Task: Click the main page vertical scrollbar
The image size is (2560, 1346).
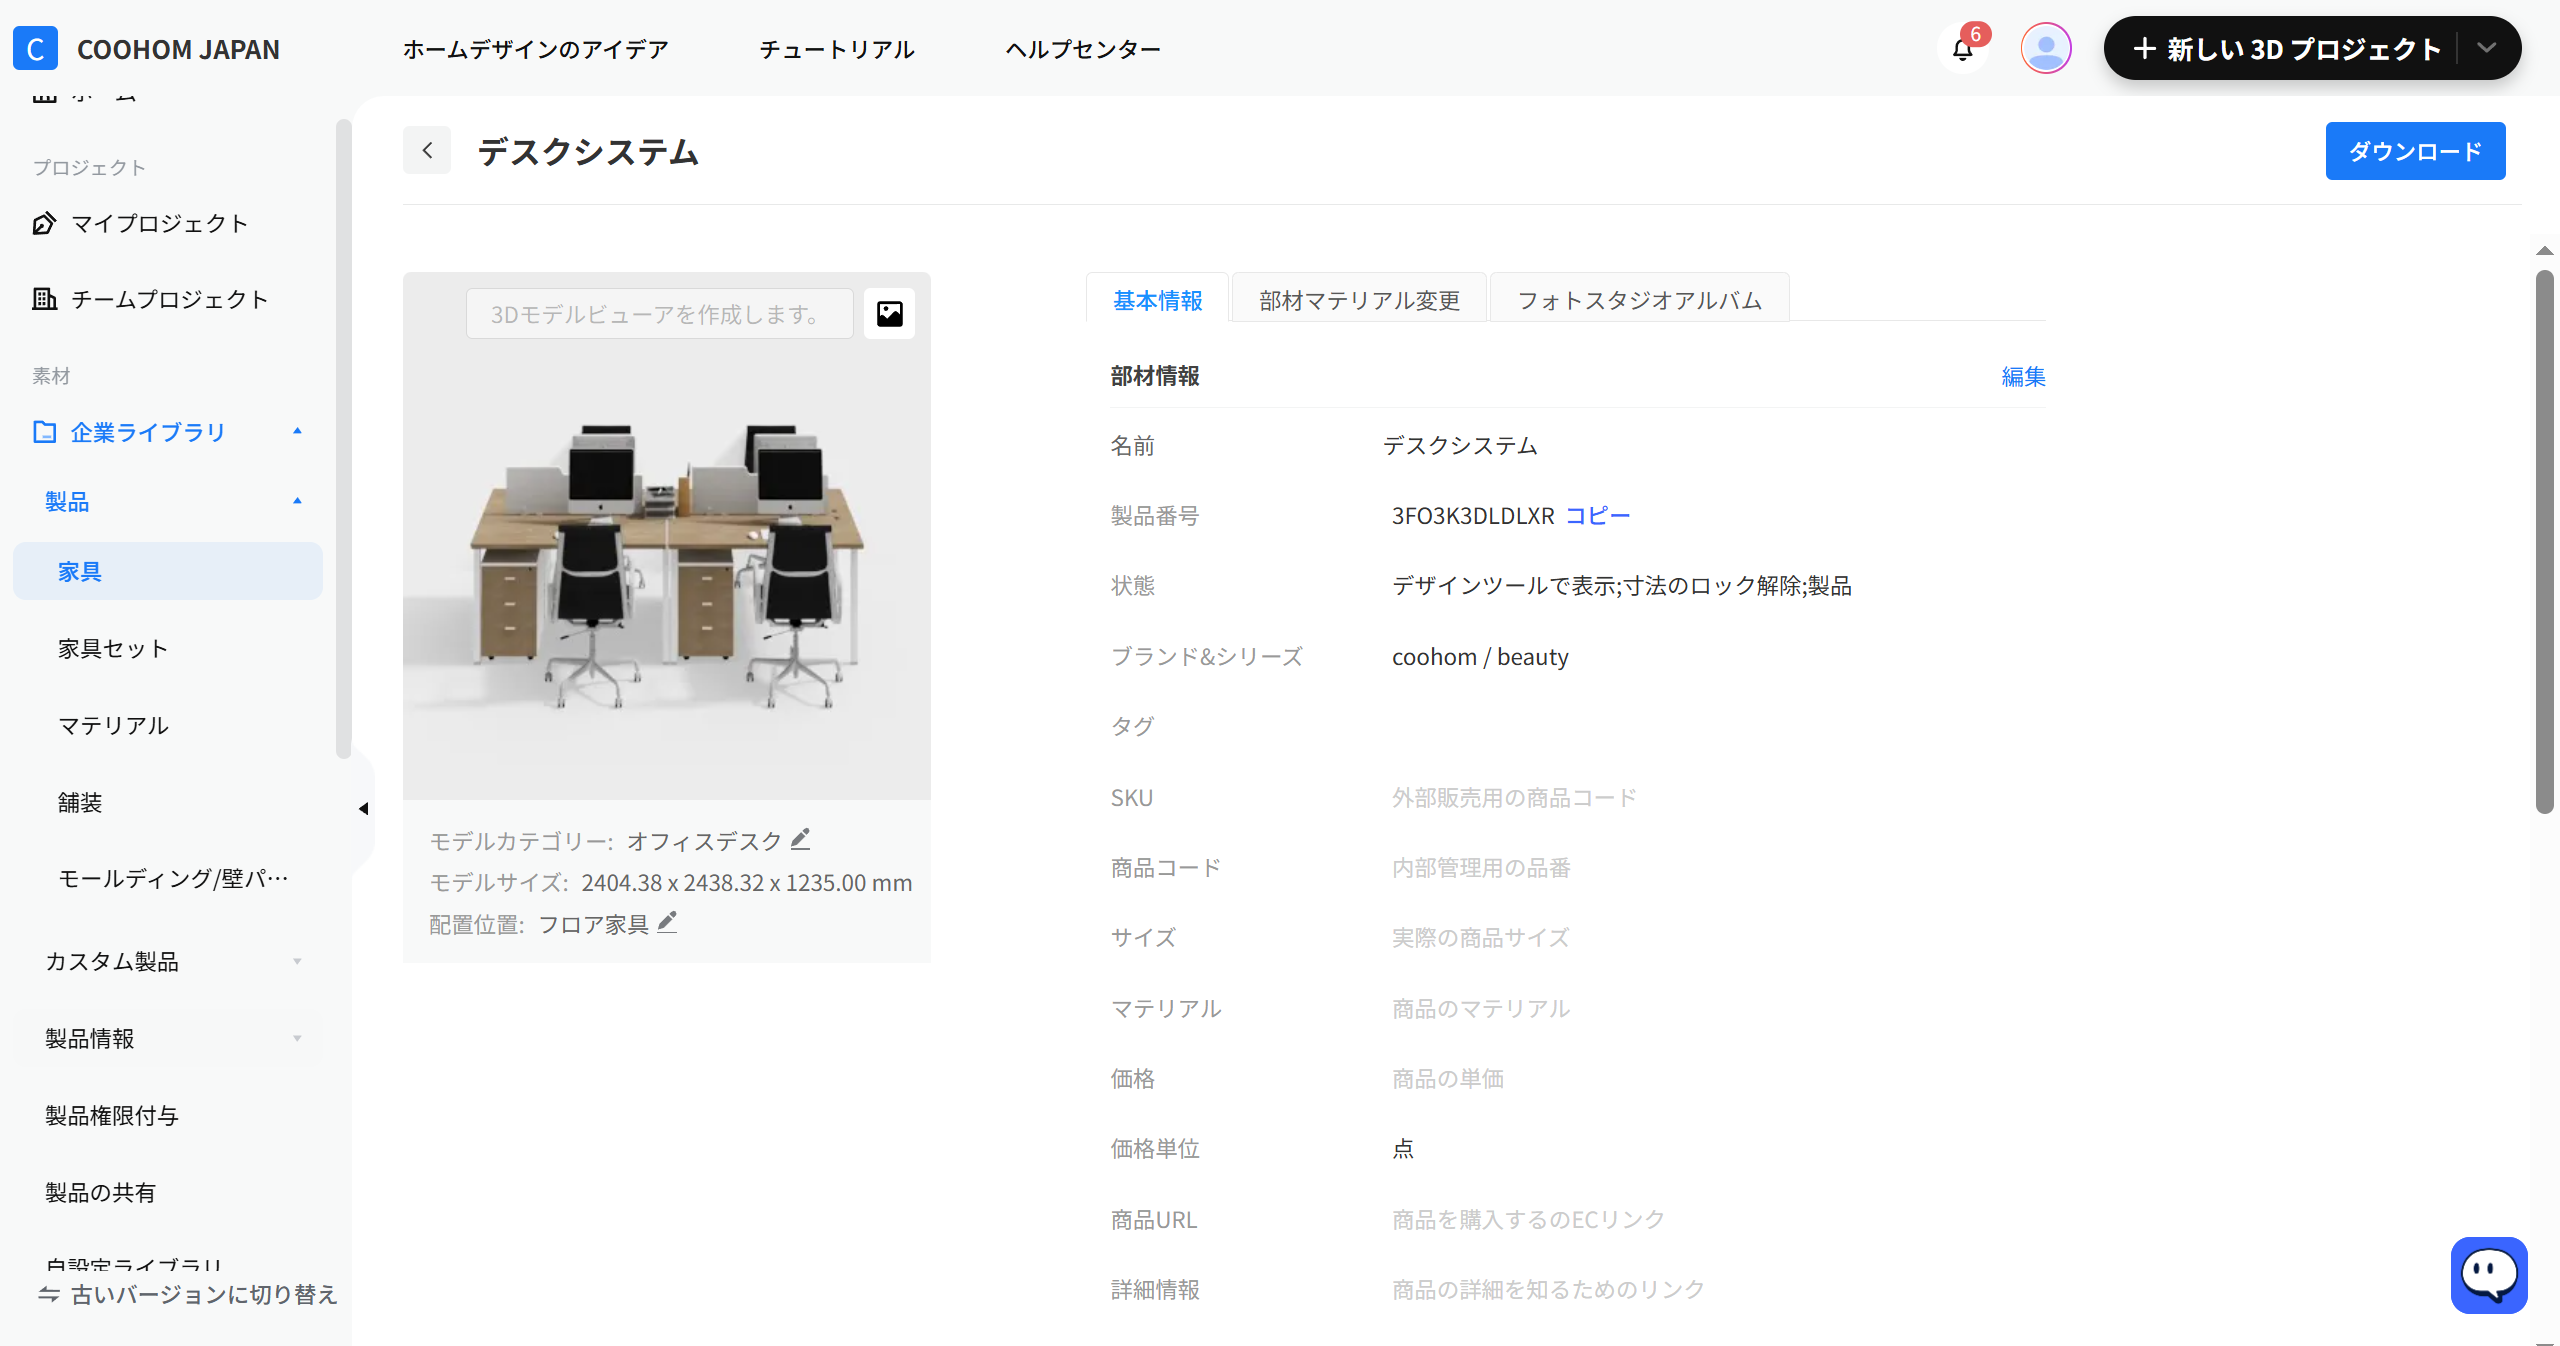Action: [x=2544, y=540]
